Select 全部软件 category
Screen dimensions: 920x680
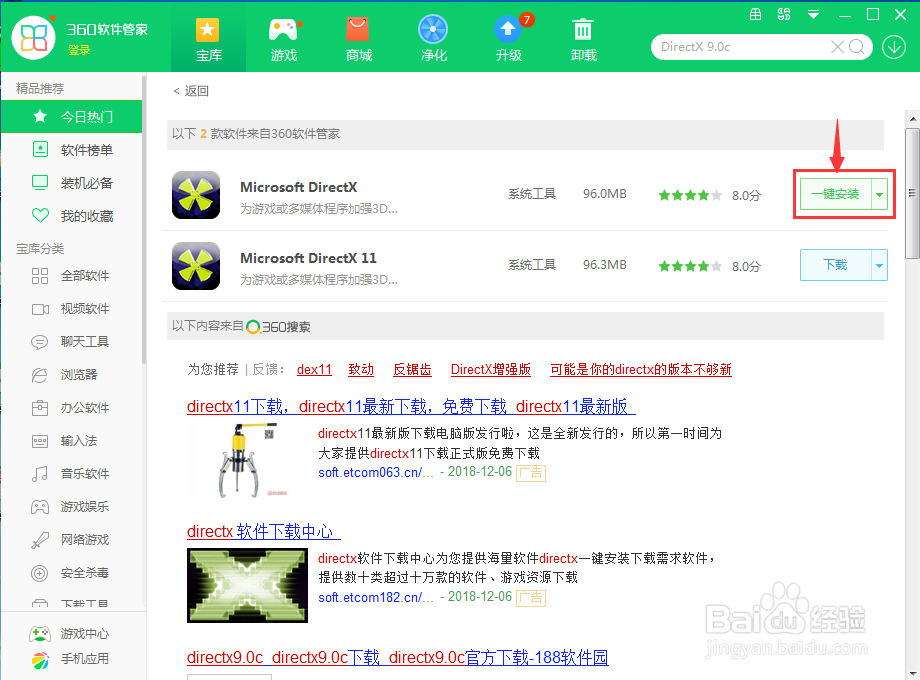point(72,276)
